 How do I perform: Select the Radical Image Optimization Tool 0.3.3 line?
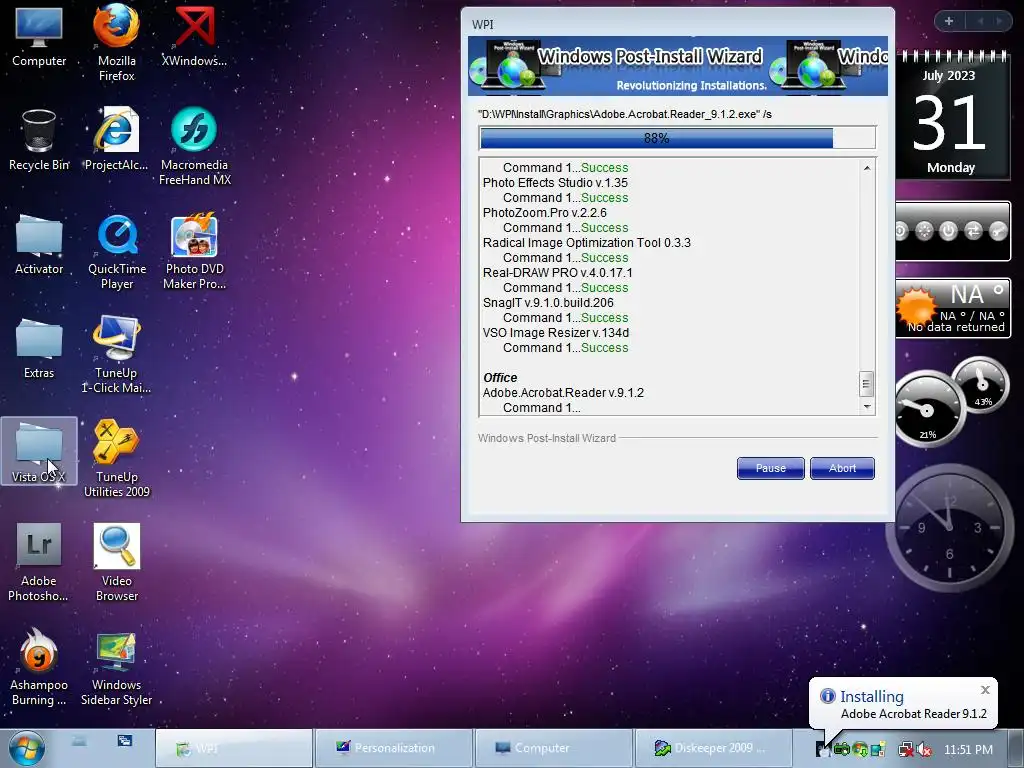[586, 243]
